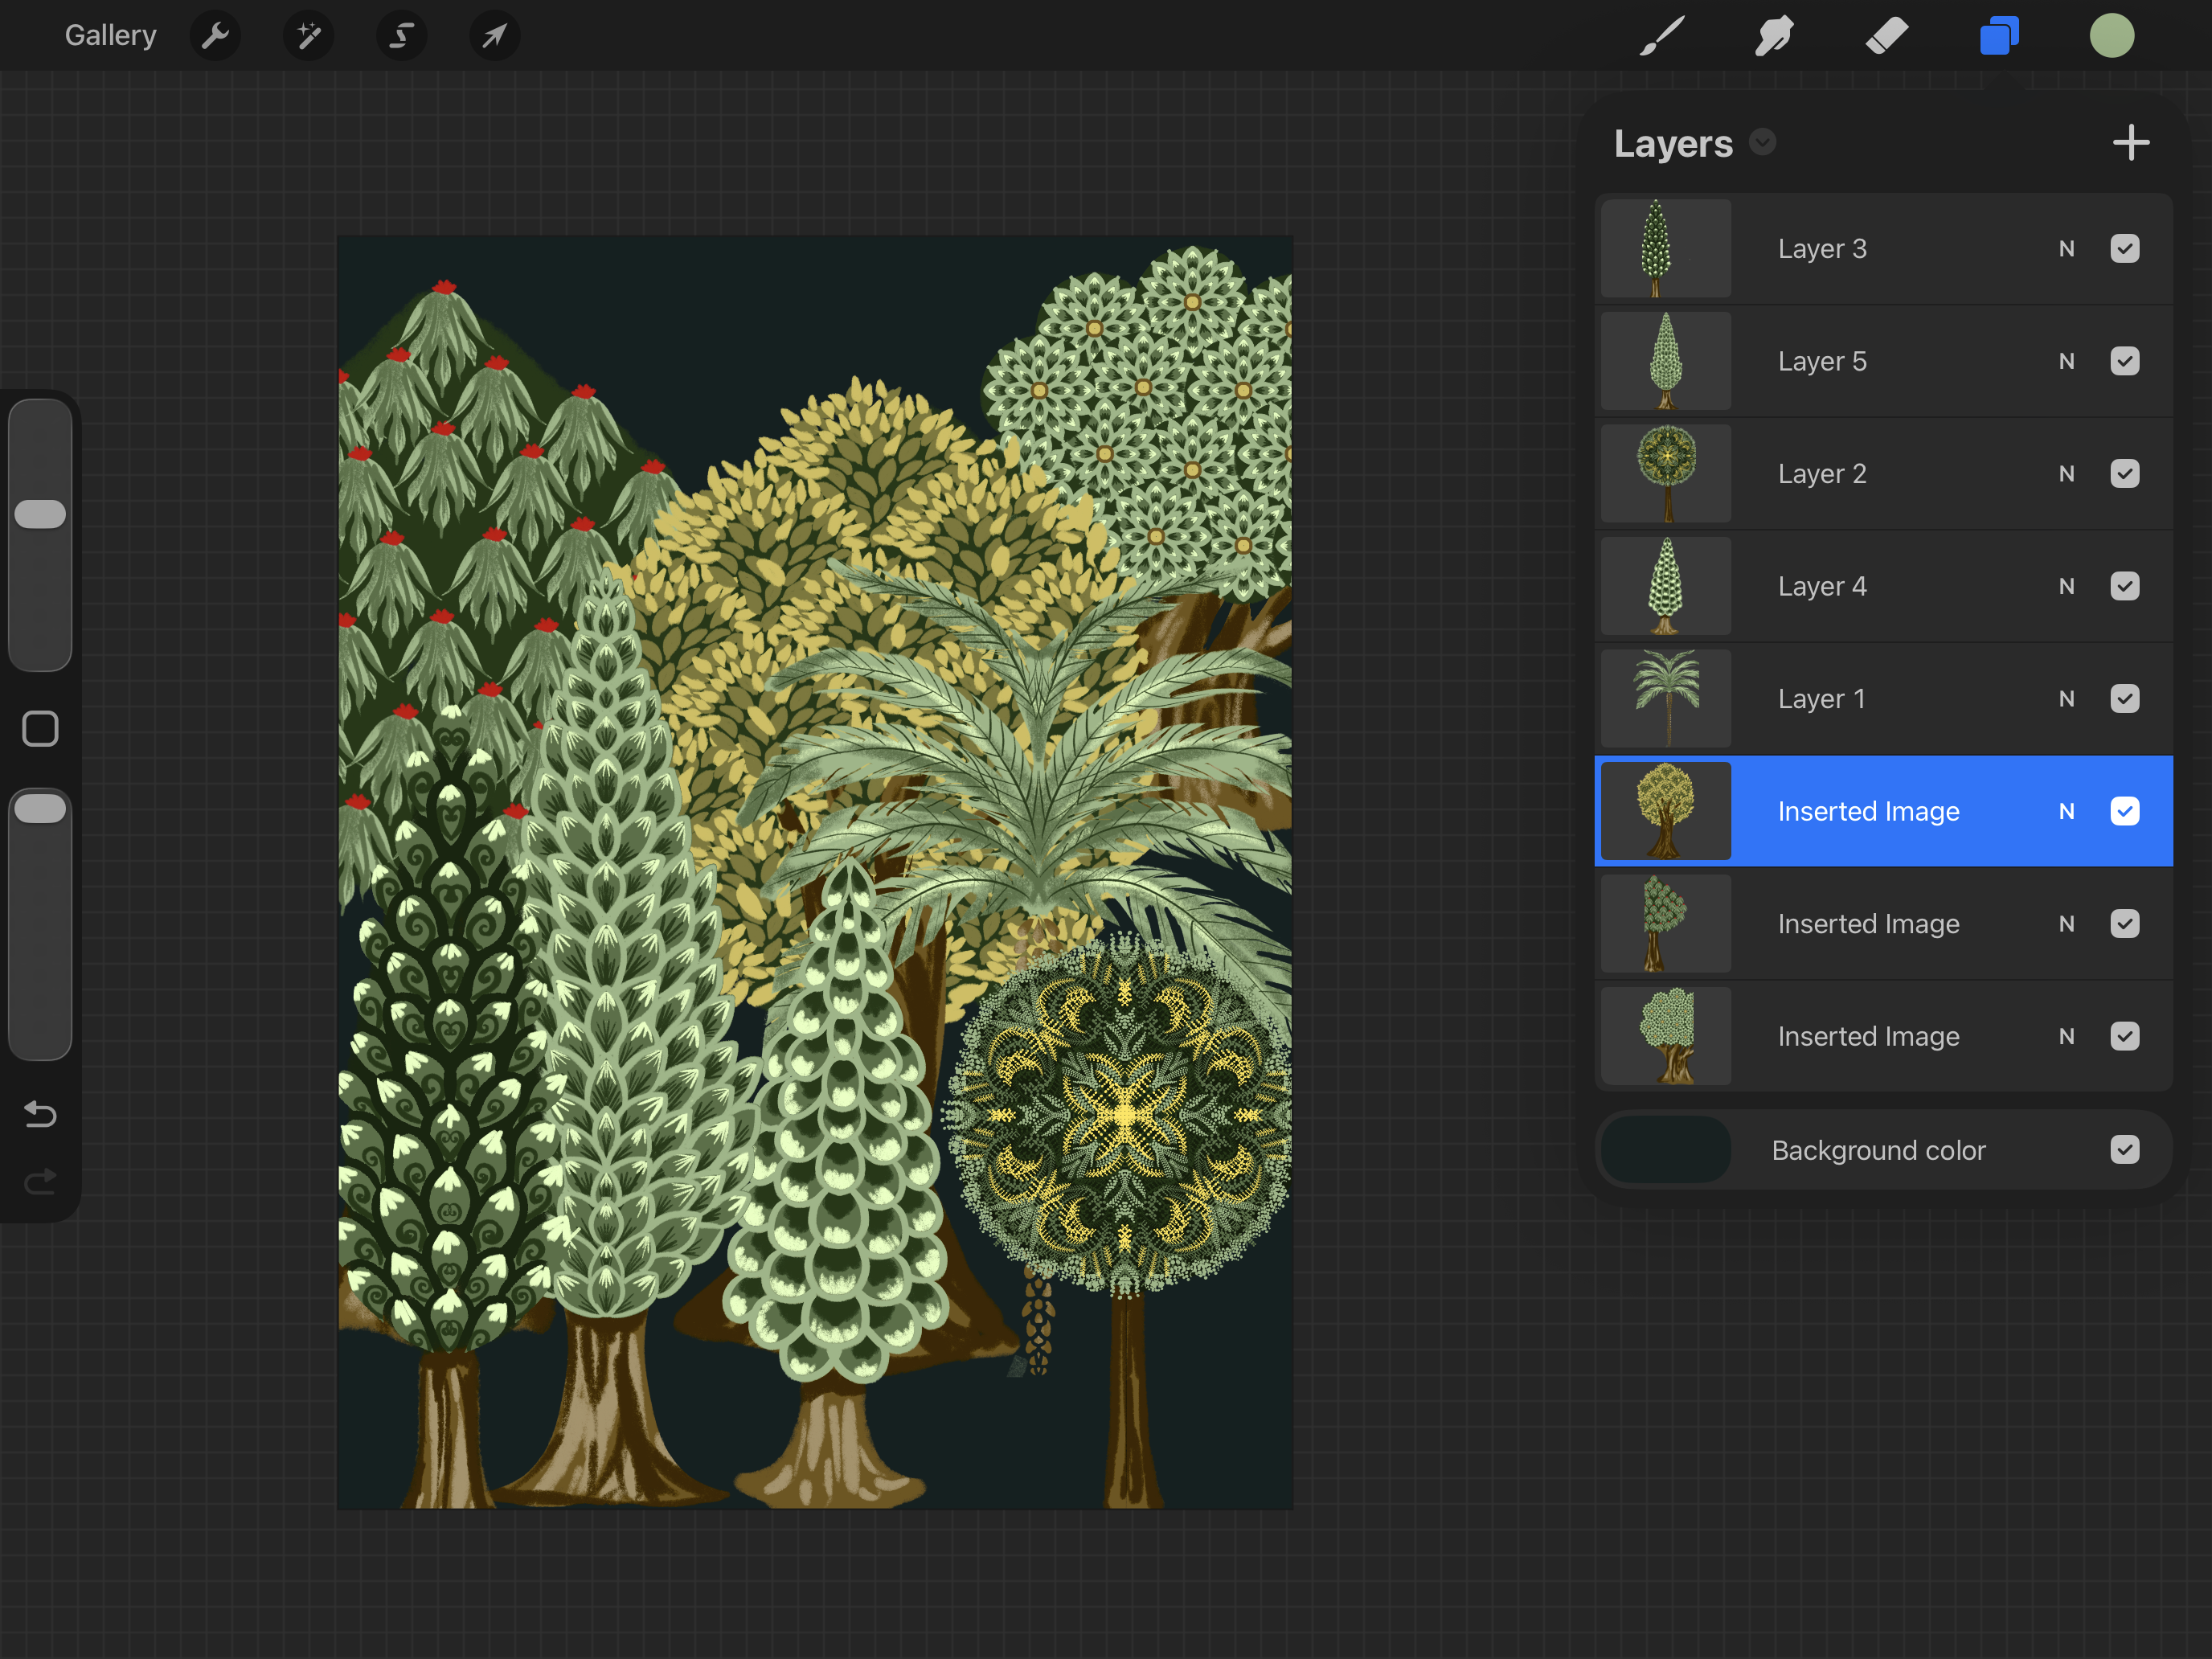Open blend mode N for Layer 1
Screen dimensions: 2212x1659
tap(2066, 698)
